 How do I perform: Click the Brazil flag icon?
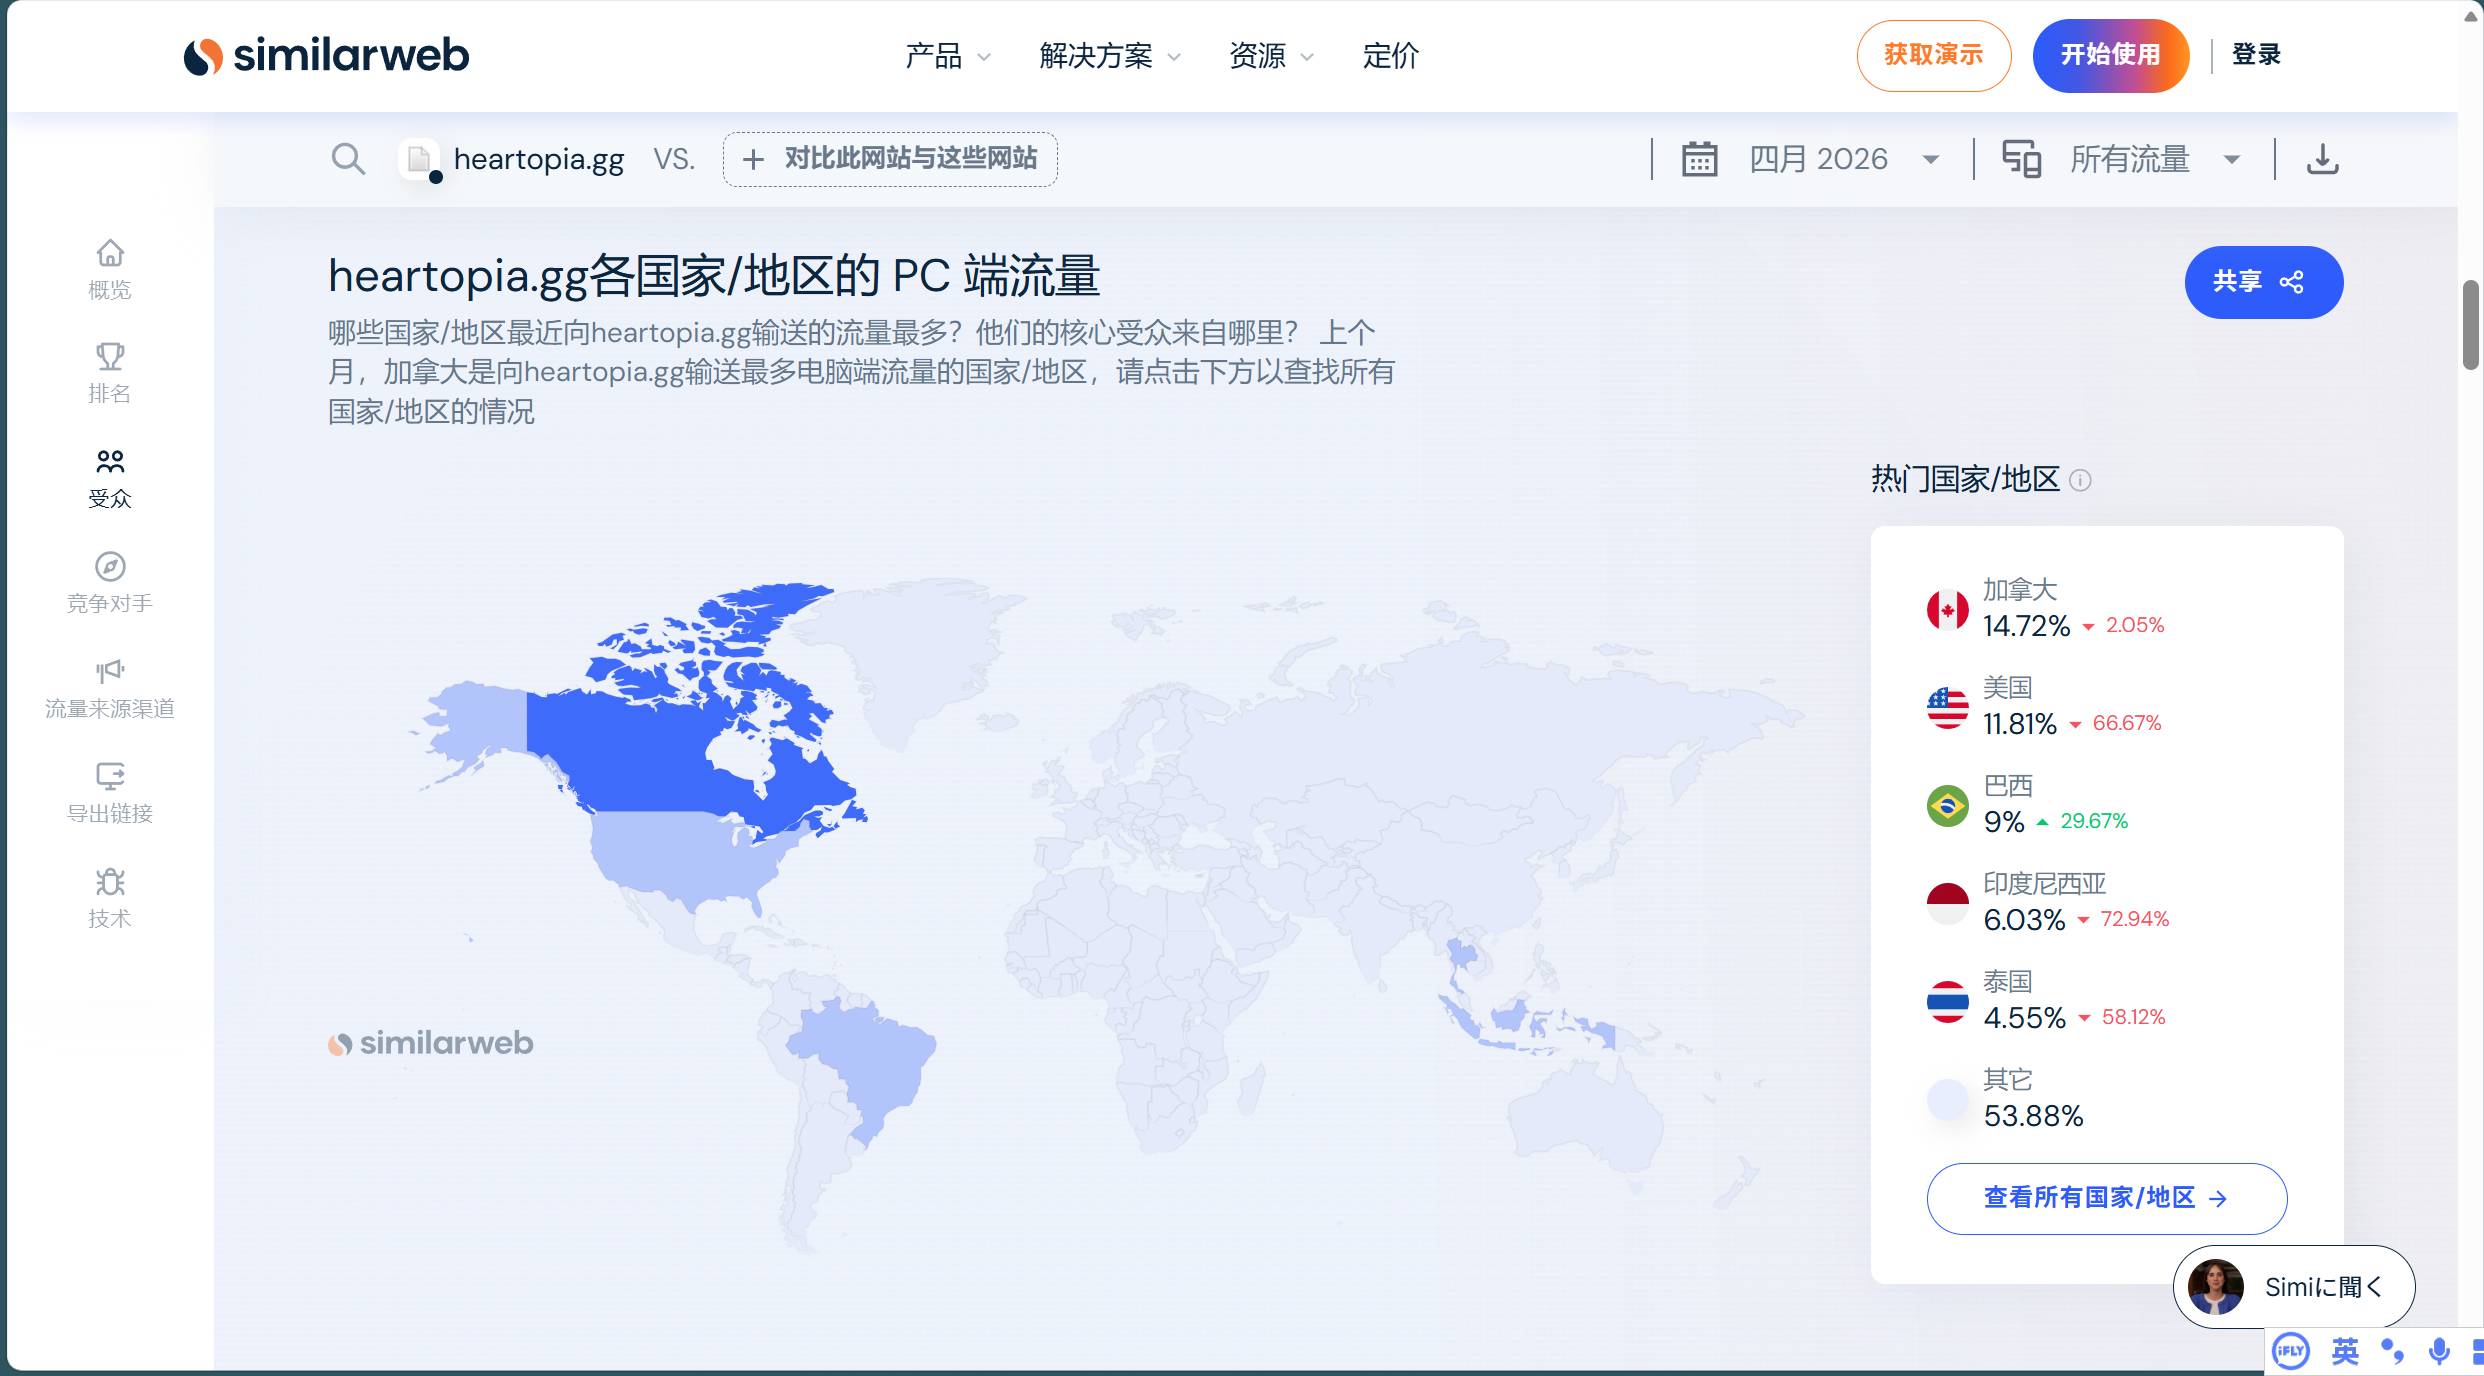1947,805
